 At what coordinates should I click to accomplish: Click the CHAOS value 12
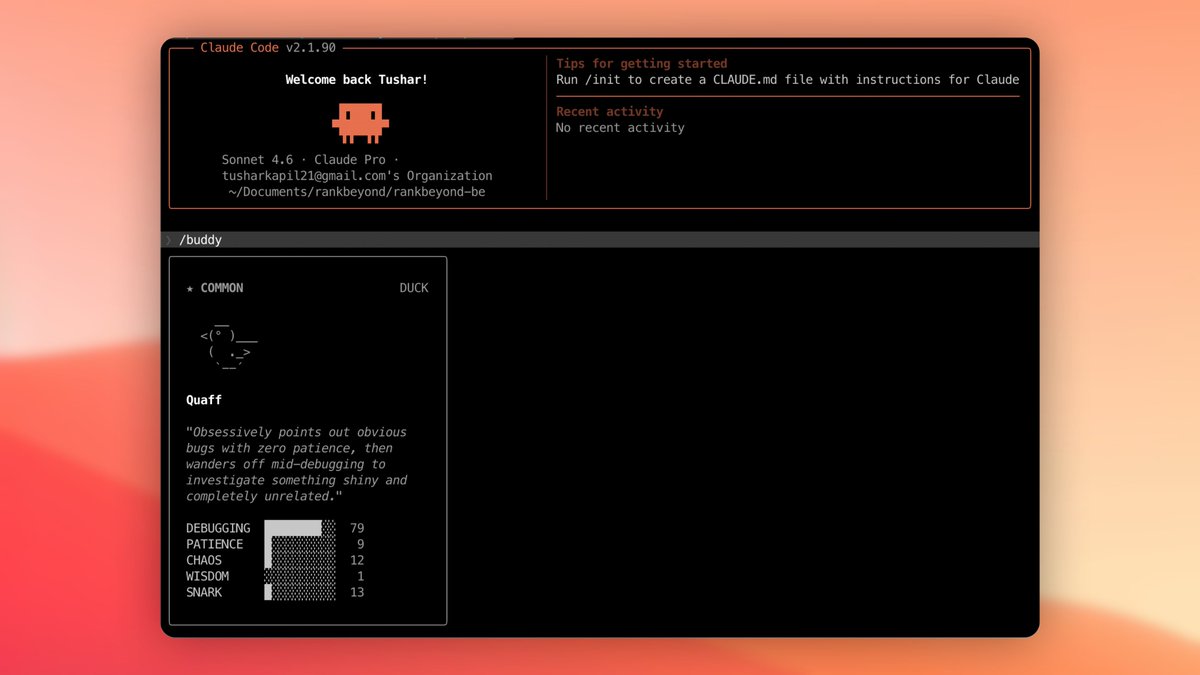point(357,560)
